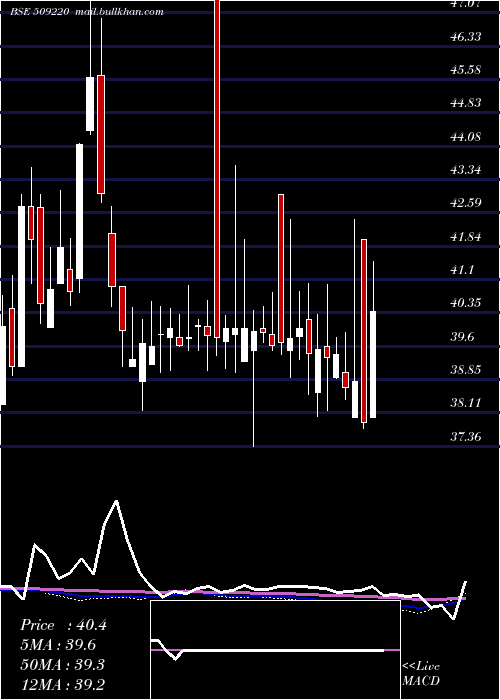Image resolution: width=500 pixels, height=700 pixels.
Task: Click the 40.35 price axis label
Action: point(466,303)
